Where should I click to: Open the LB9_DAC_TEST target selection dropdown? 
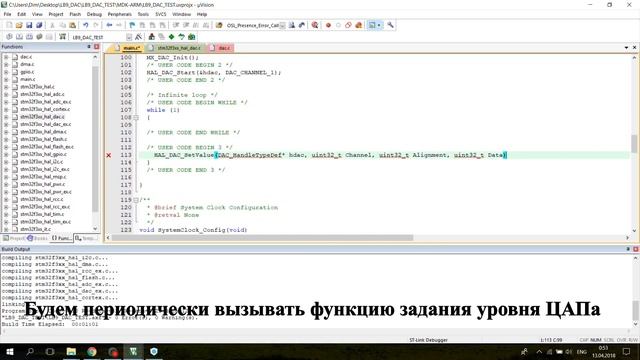[129, 37]
